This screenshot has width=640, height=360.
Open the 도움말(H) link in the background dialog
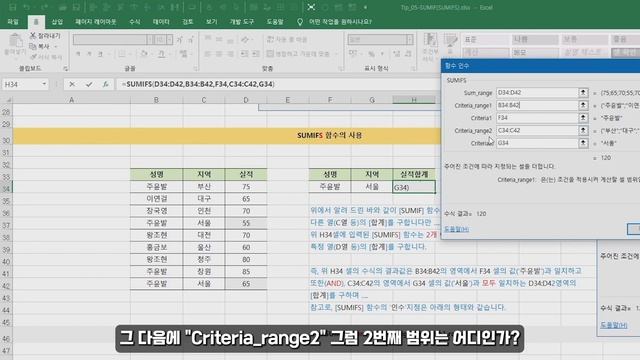[x=613, y=325]
